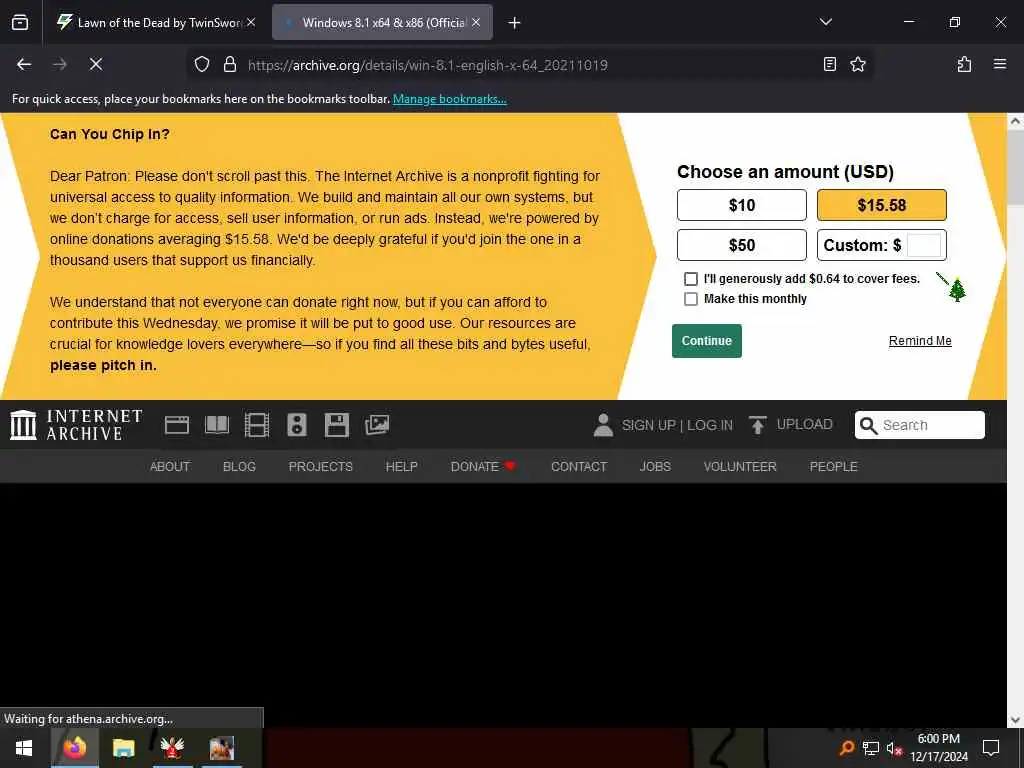Open the Texts book icon
The height and width of the screenshot is (768, 1024).
point(217,425)
